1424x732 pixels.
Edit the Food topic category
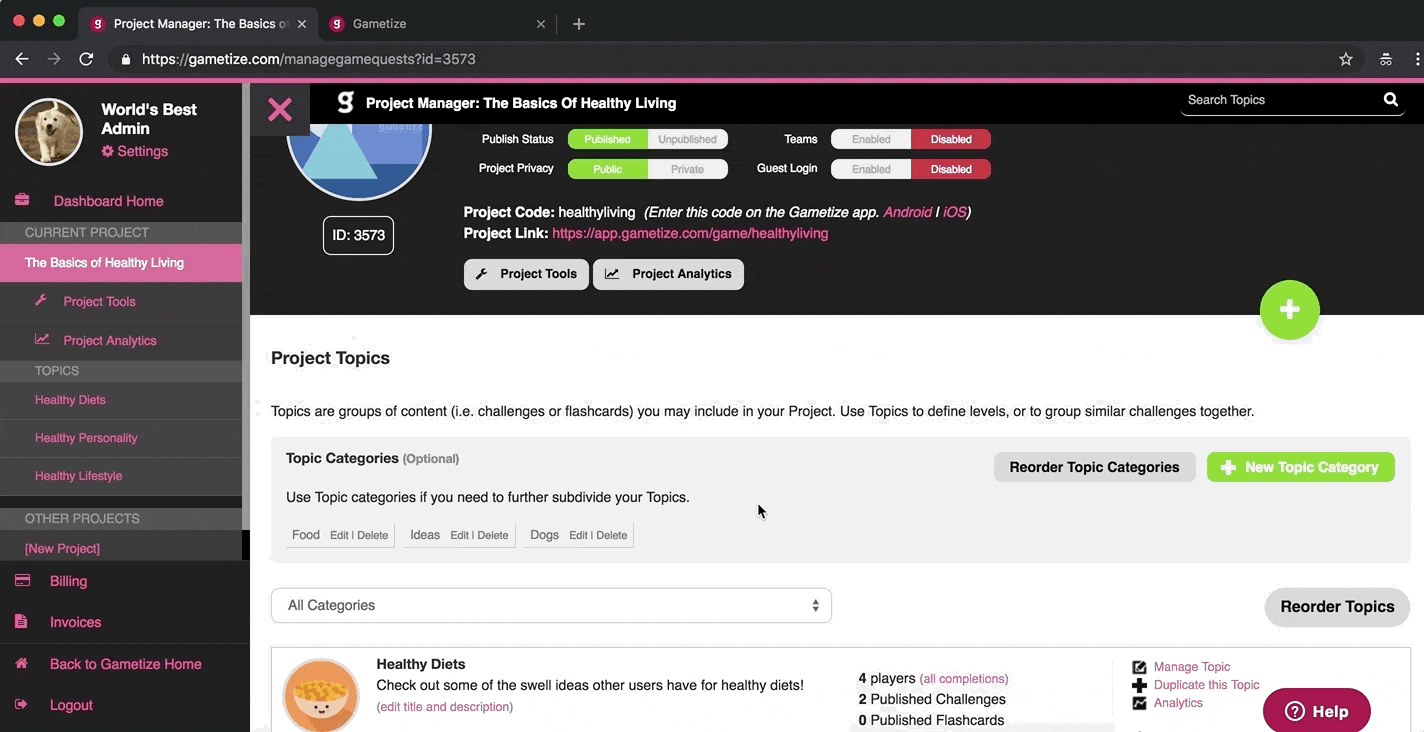click(339, 535)
